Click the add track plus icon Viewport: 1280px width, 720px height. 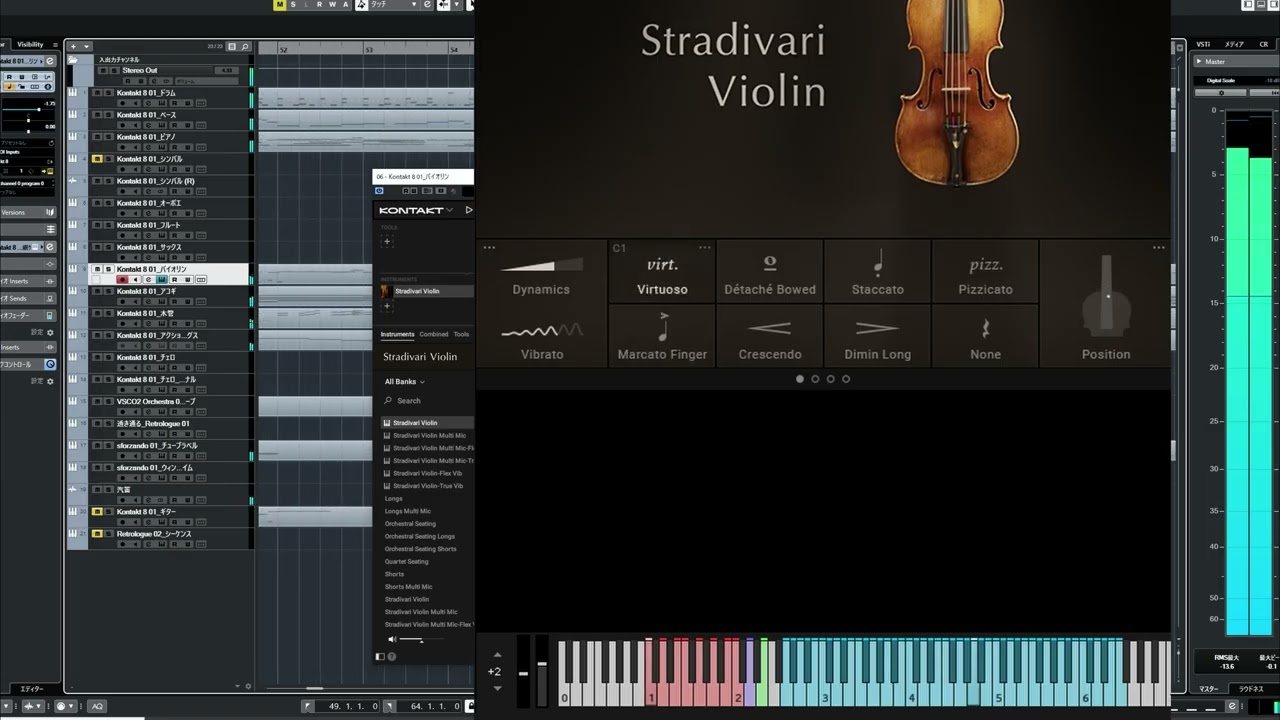tap(73, 46)
